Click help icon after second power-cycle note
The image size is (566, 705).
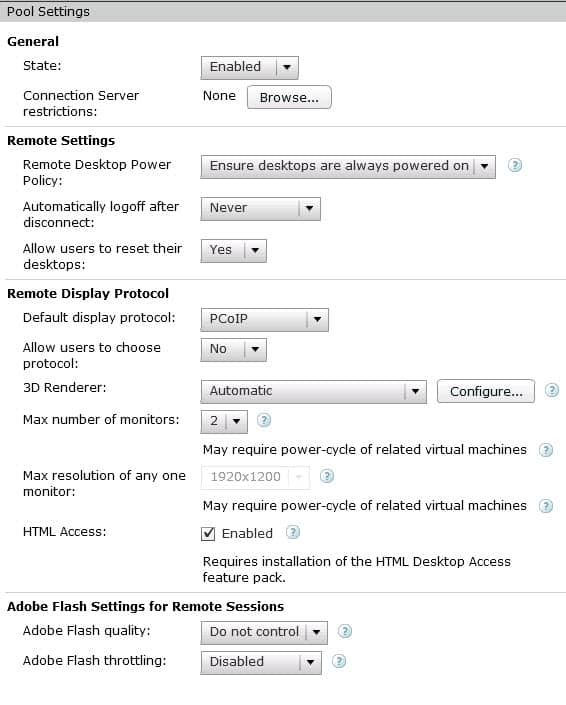click(x=546, y=506)
